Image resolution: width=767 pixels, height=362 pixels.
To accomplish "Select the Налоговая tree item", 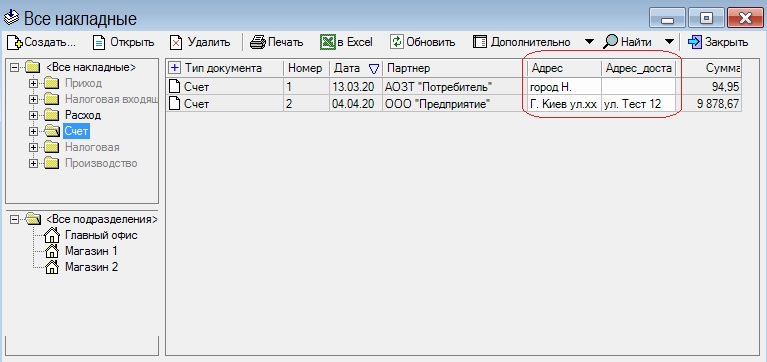I will 92,147.
